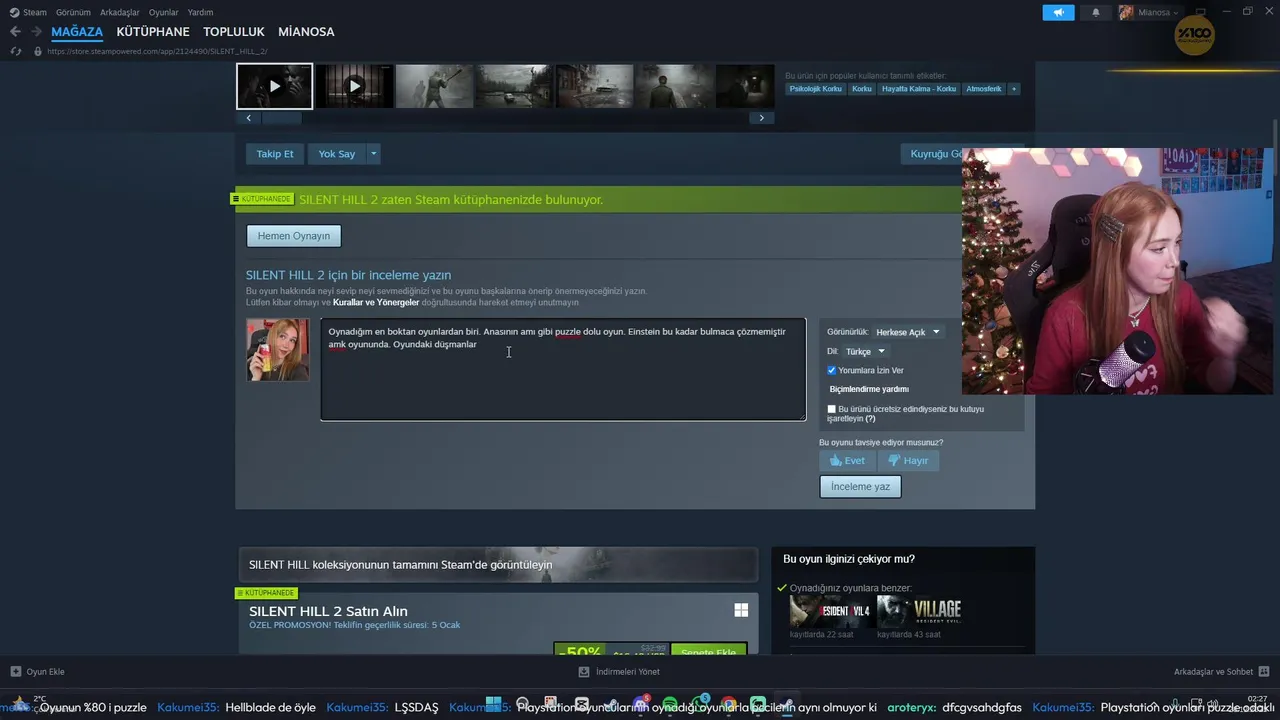Switch to the TOPLULUK tab
Image resolution: width=1280 pixels, height=720 pixels.
point(234,32)
